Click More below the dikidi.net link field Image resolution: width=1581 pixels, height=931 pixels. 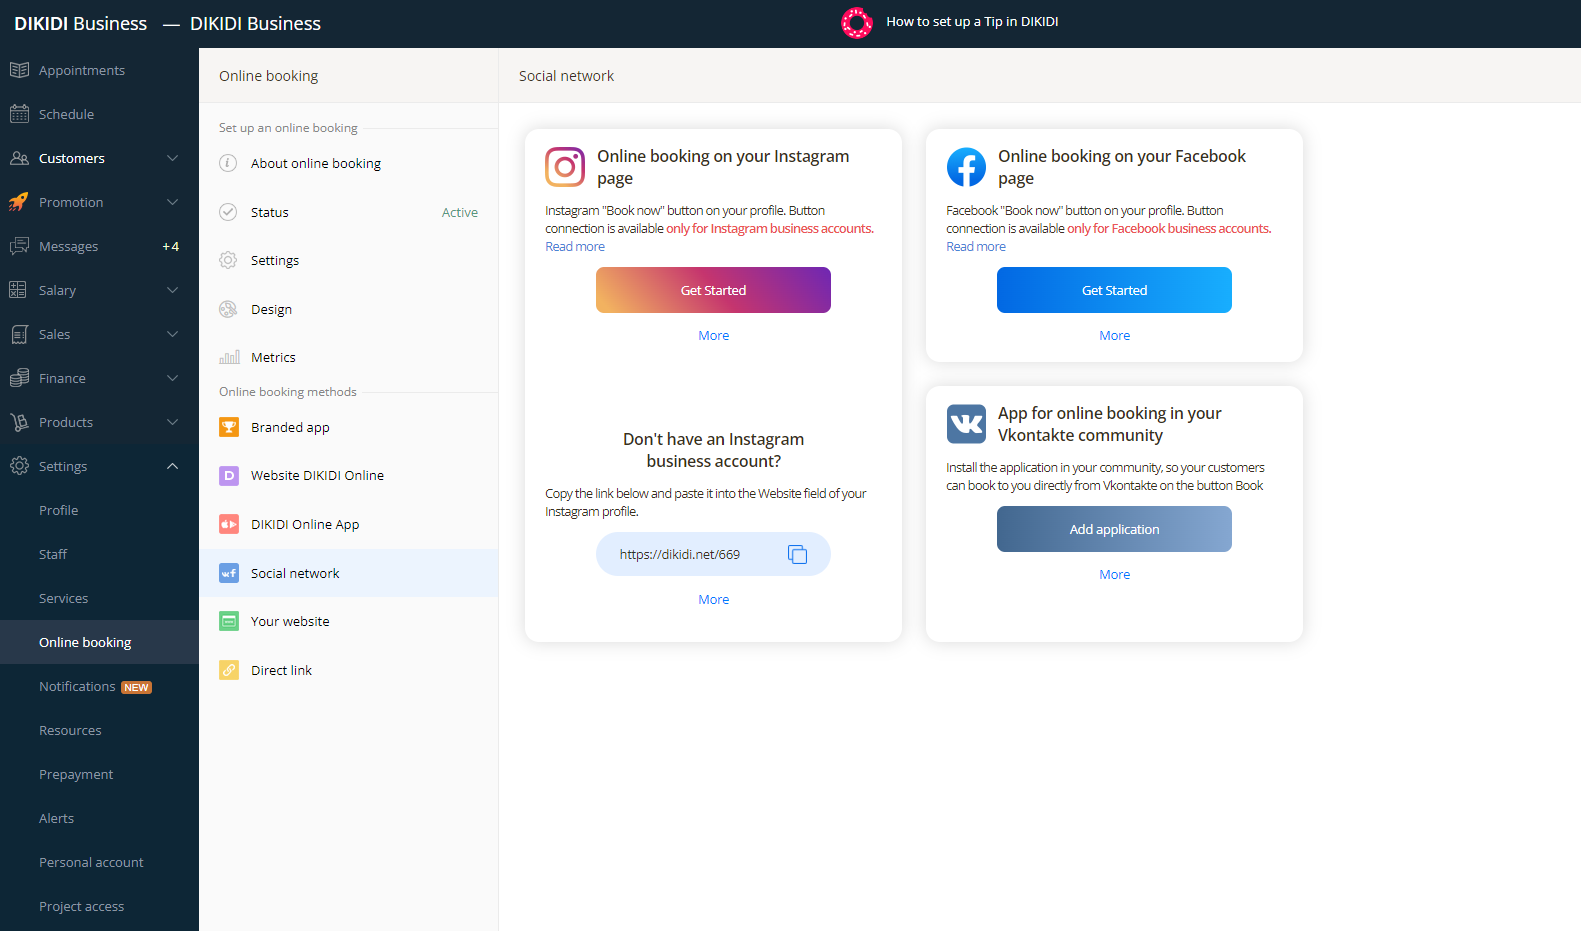(714, 600)
